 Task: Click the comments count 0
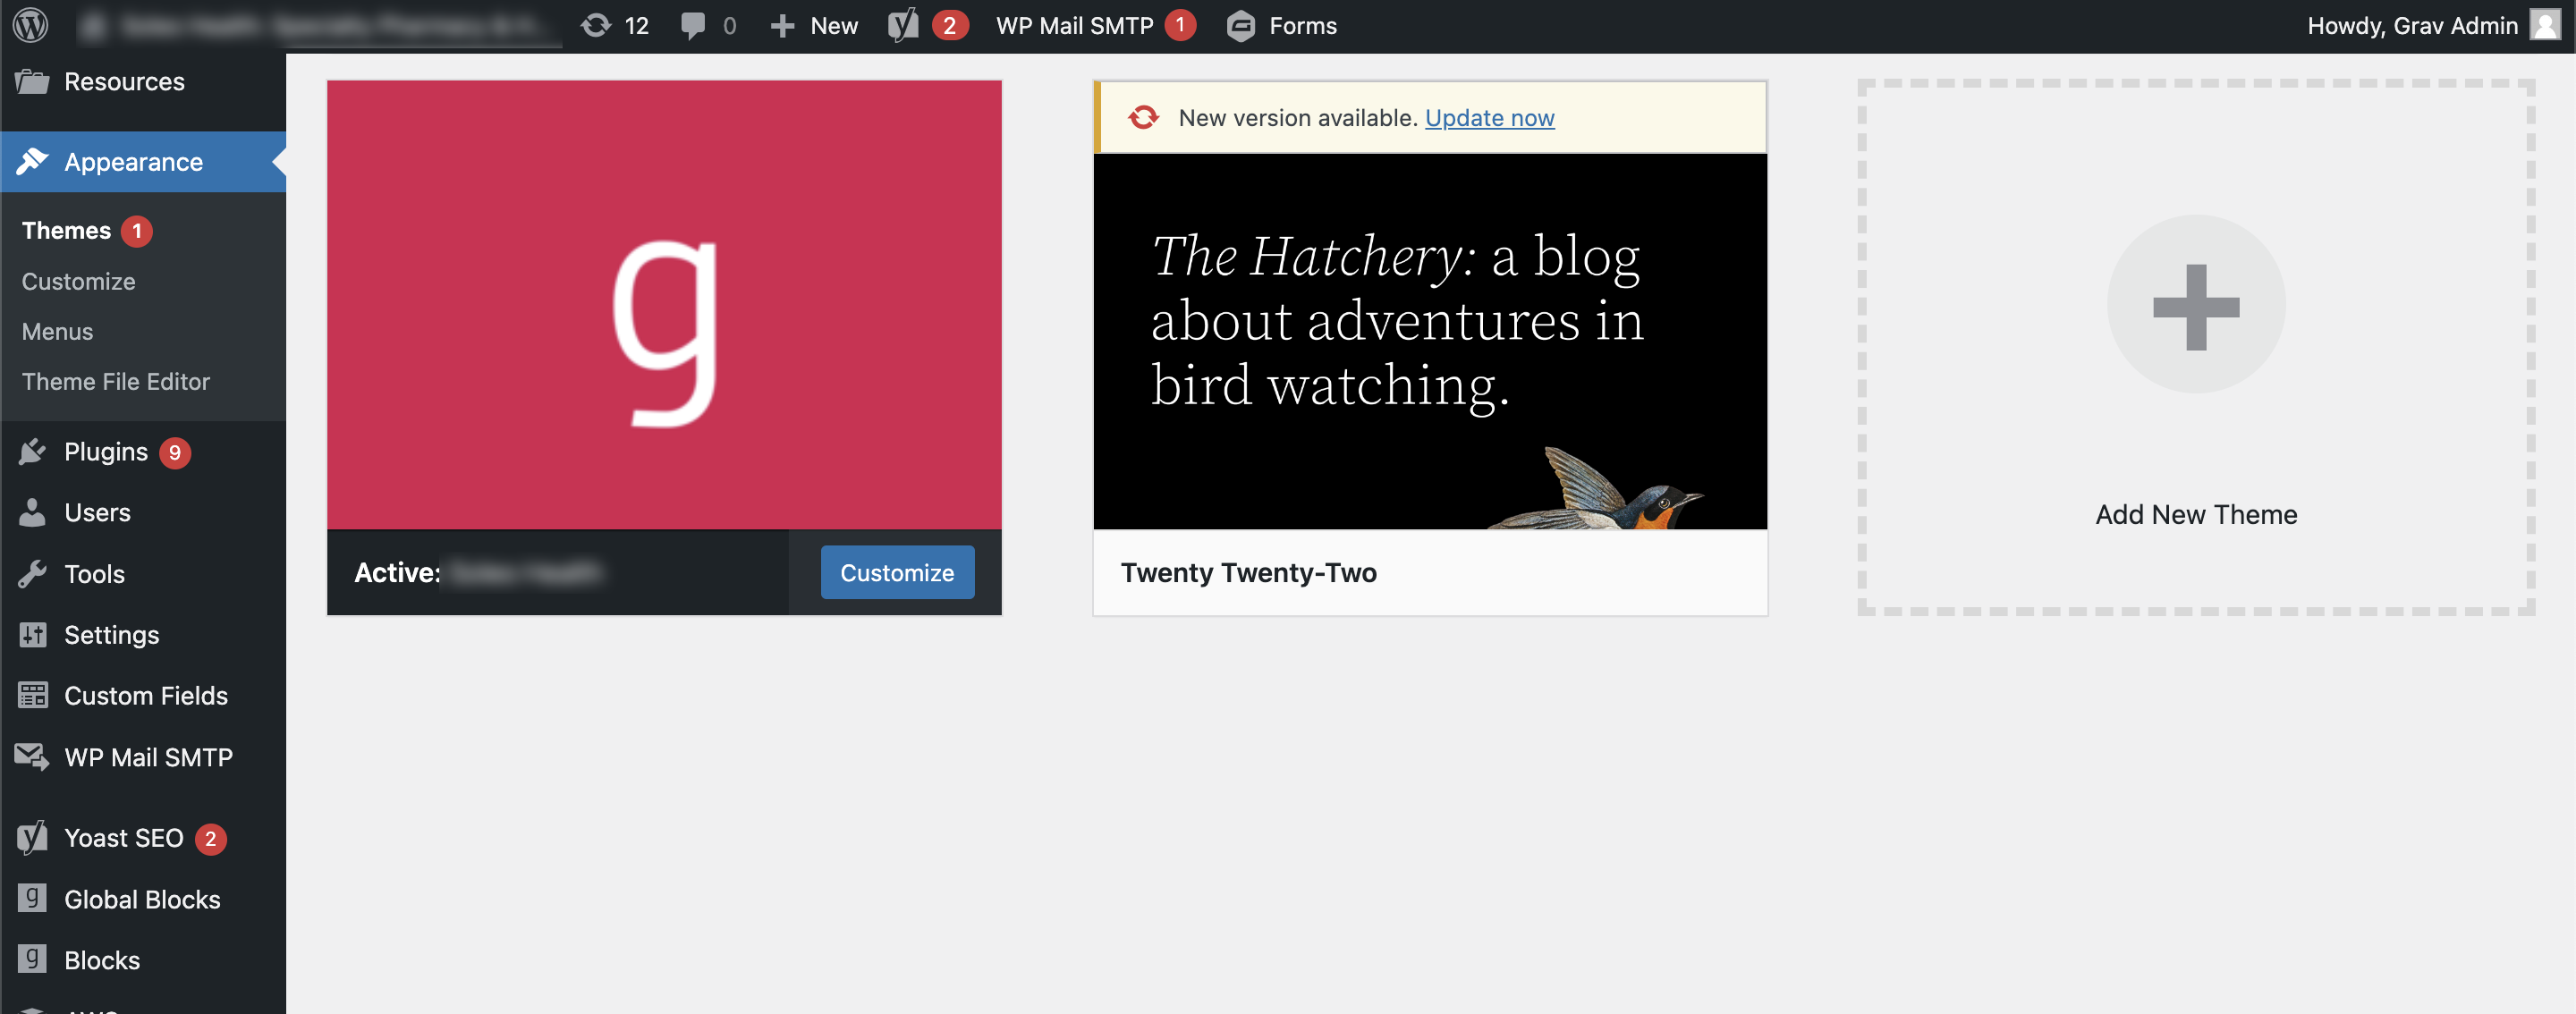729,26
